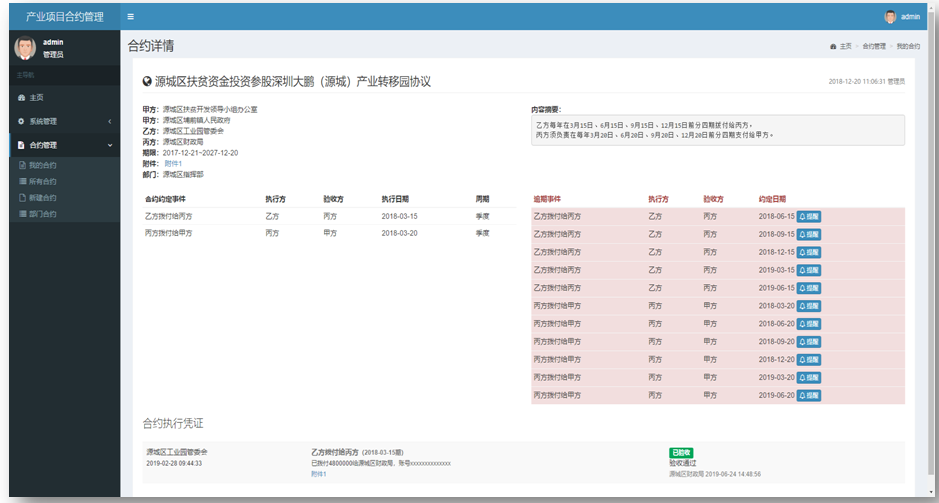Collapse the 合约管理 menu chevron
The image size is (939, 503).
109,145
